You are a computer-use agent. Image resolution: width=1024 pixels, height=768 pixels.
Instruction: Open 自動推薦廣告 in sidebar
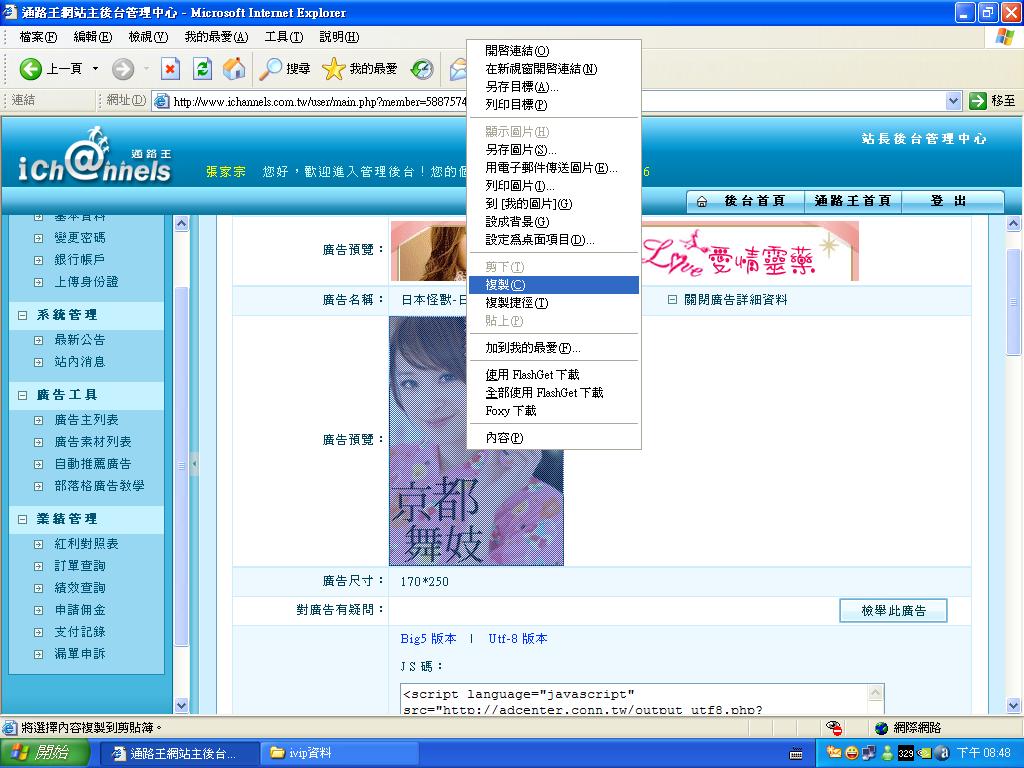93,464
